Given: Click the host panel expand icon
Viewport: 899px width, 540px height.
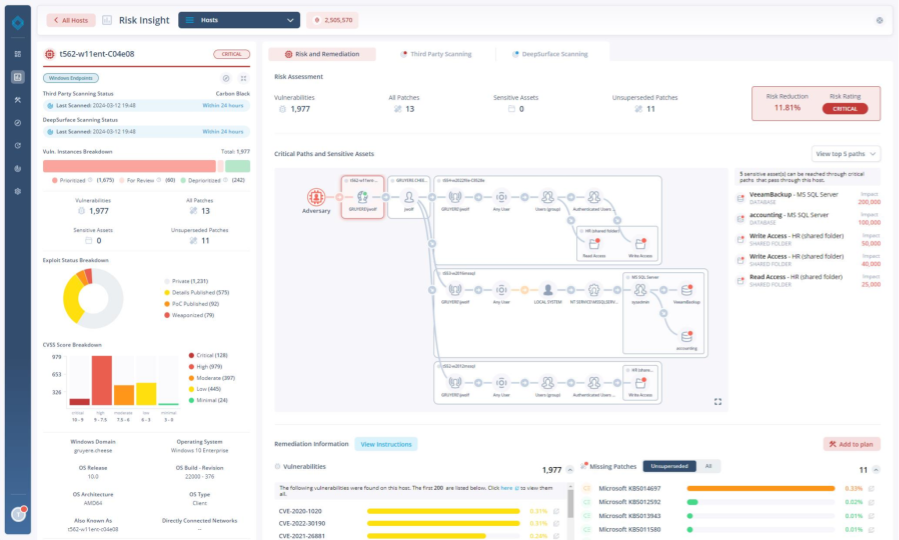Looking at the screenshot, I should (244, 78).
